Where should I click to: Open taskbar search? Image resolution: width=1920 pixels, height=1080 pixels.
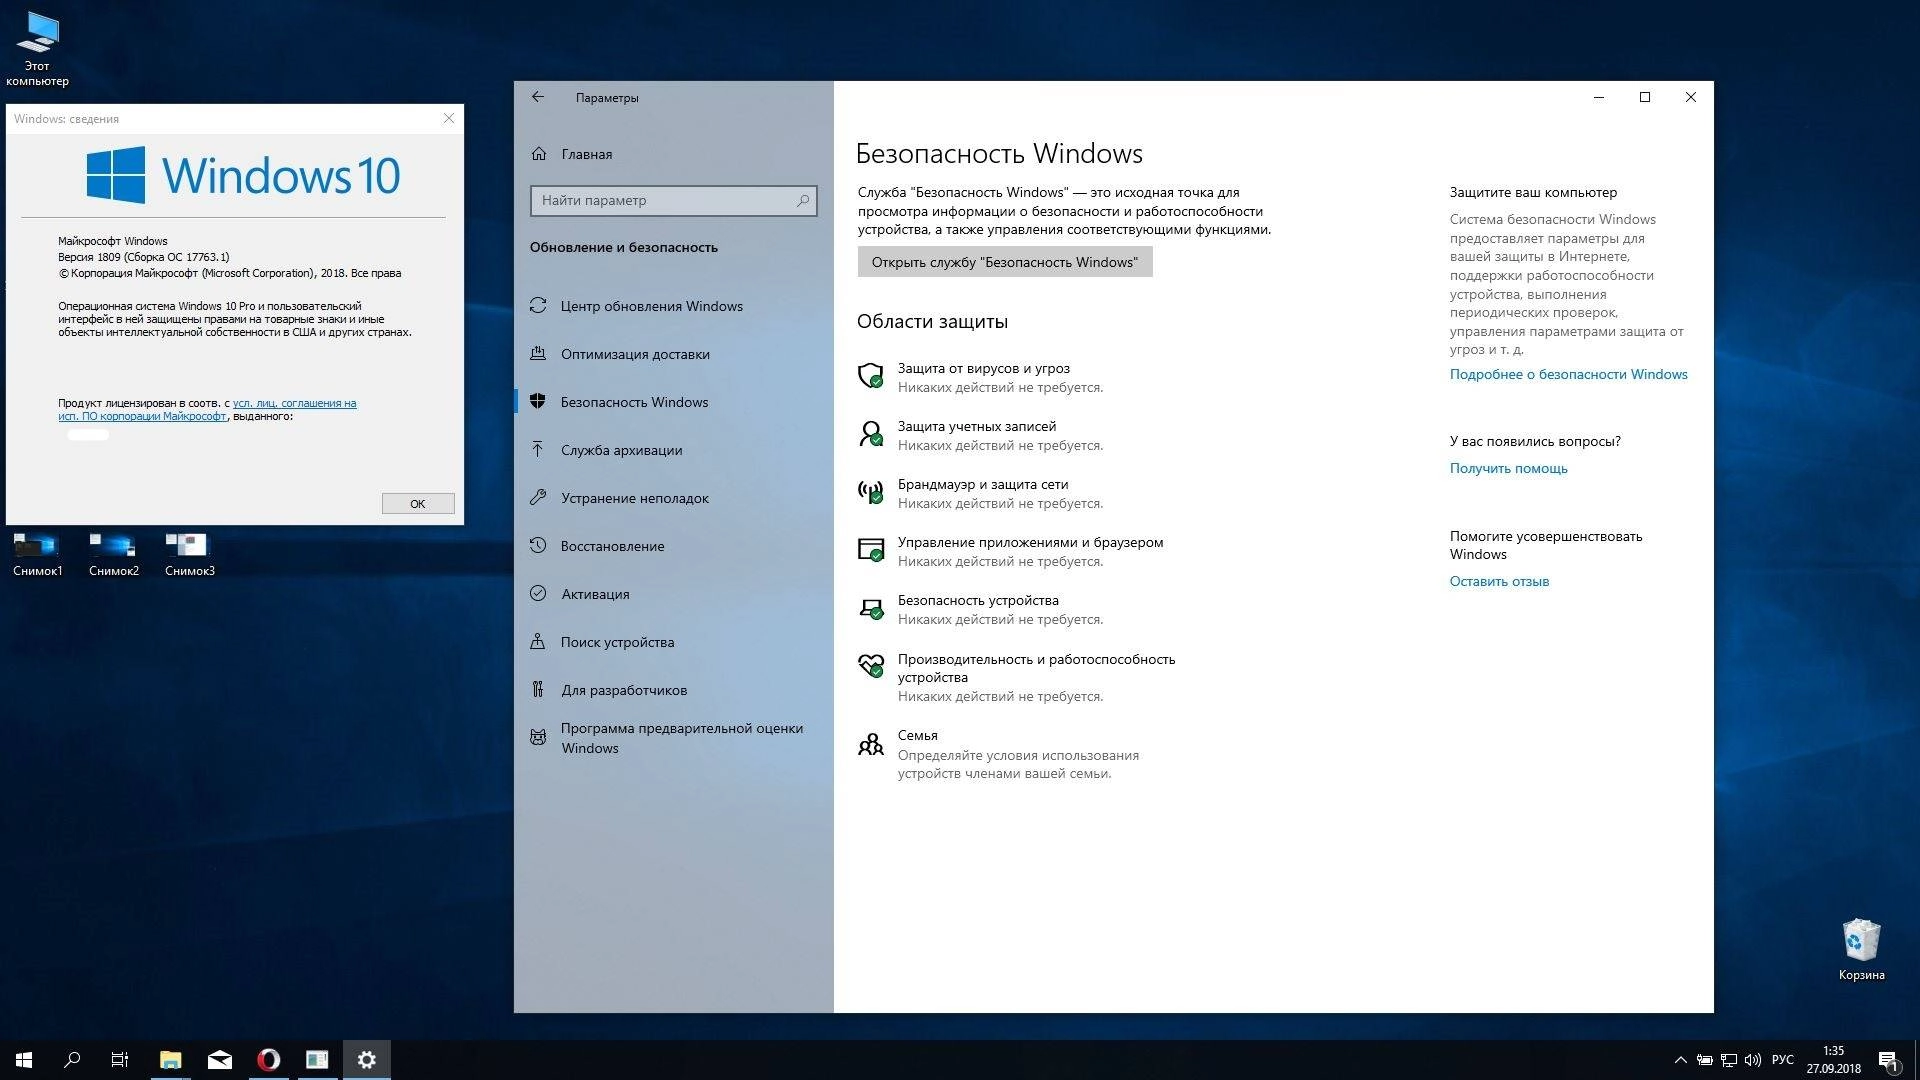coord(72,1060)
